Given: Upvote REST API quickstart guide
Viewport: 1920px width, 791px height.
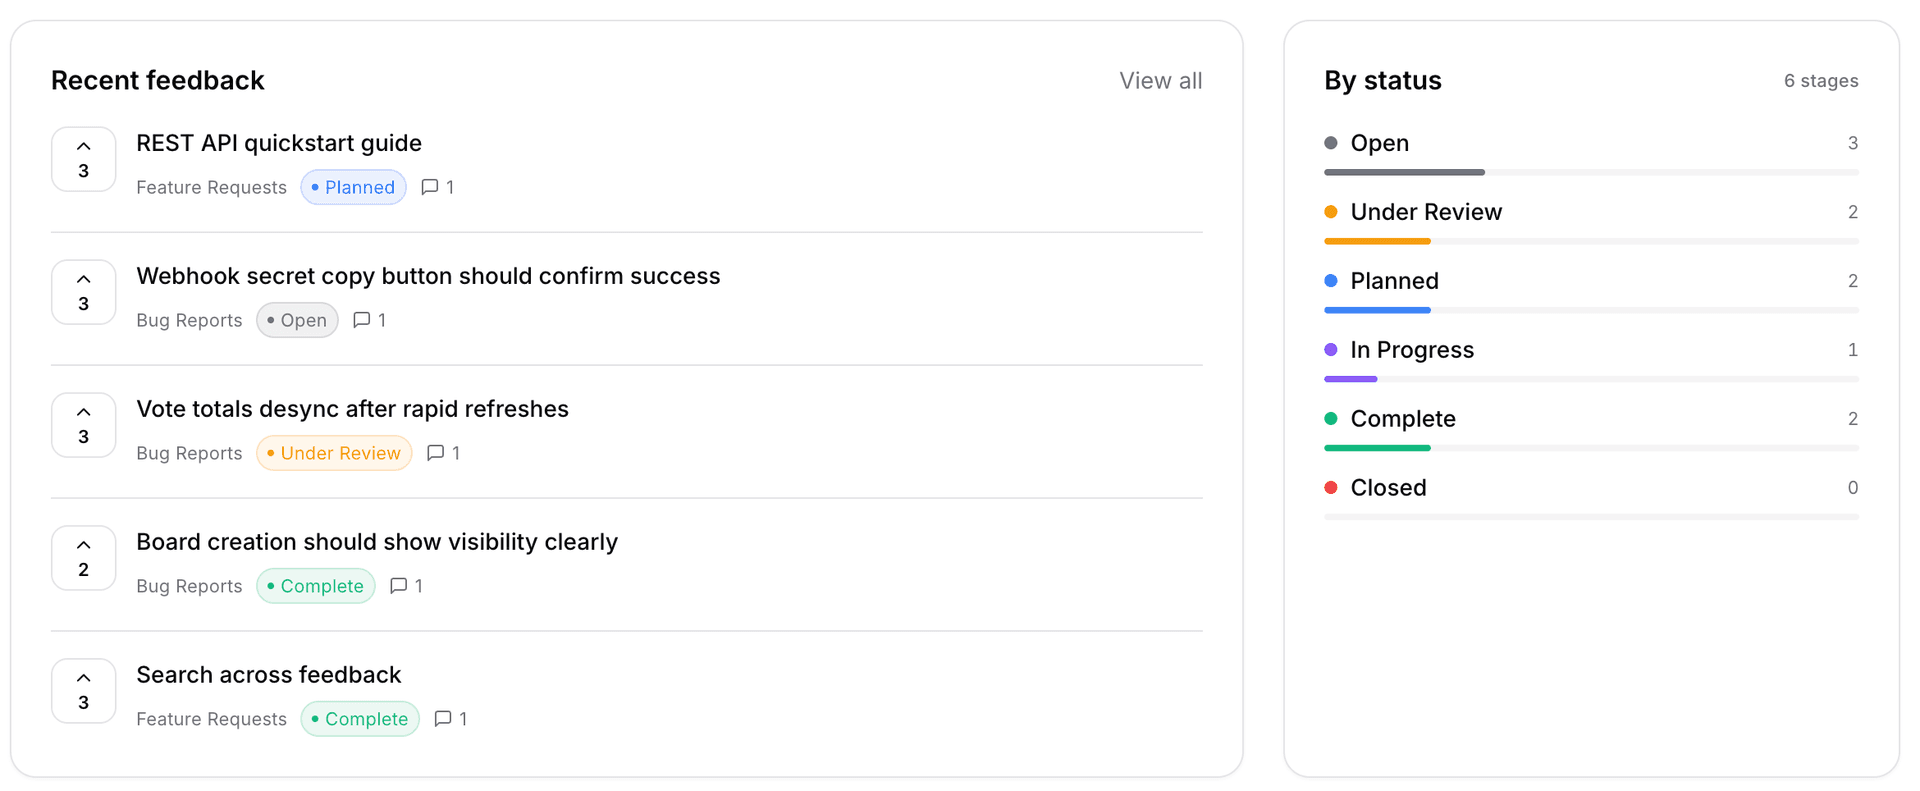Looking at the screenshot, I should (84, 159).
